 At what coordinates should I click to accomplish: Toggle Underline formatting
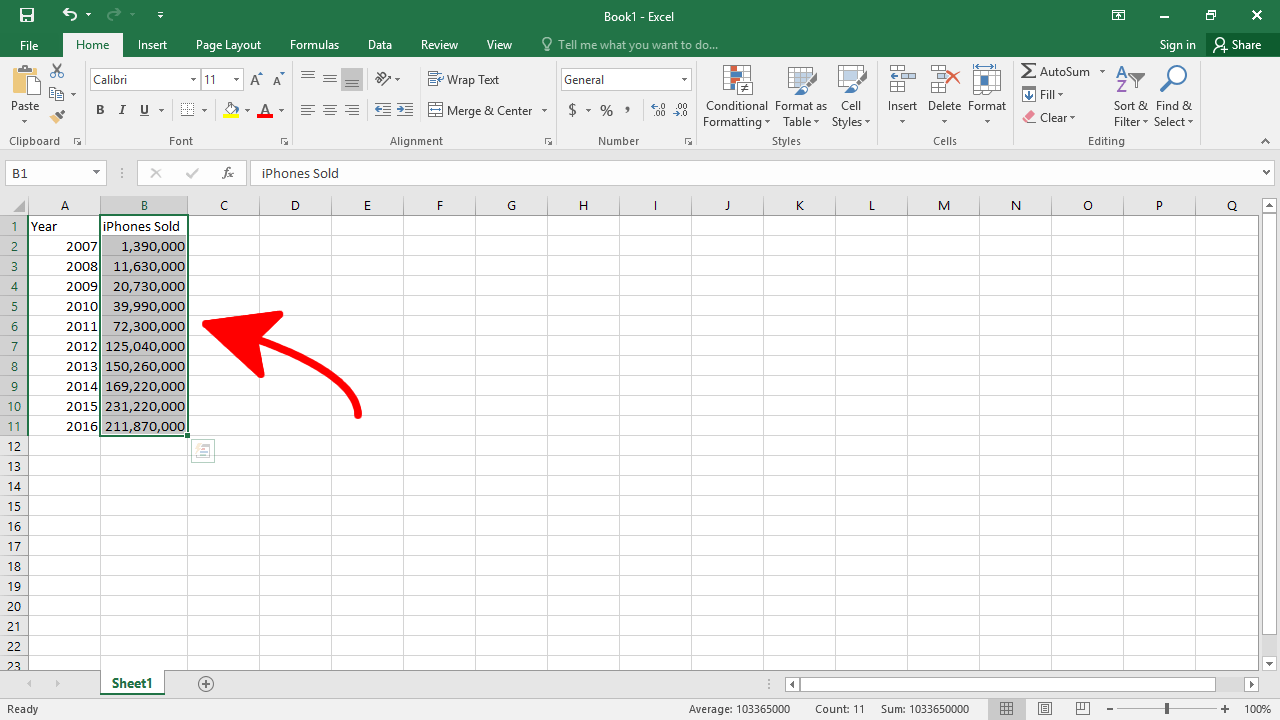coord(144,110)
